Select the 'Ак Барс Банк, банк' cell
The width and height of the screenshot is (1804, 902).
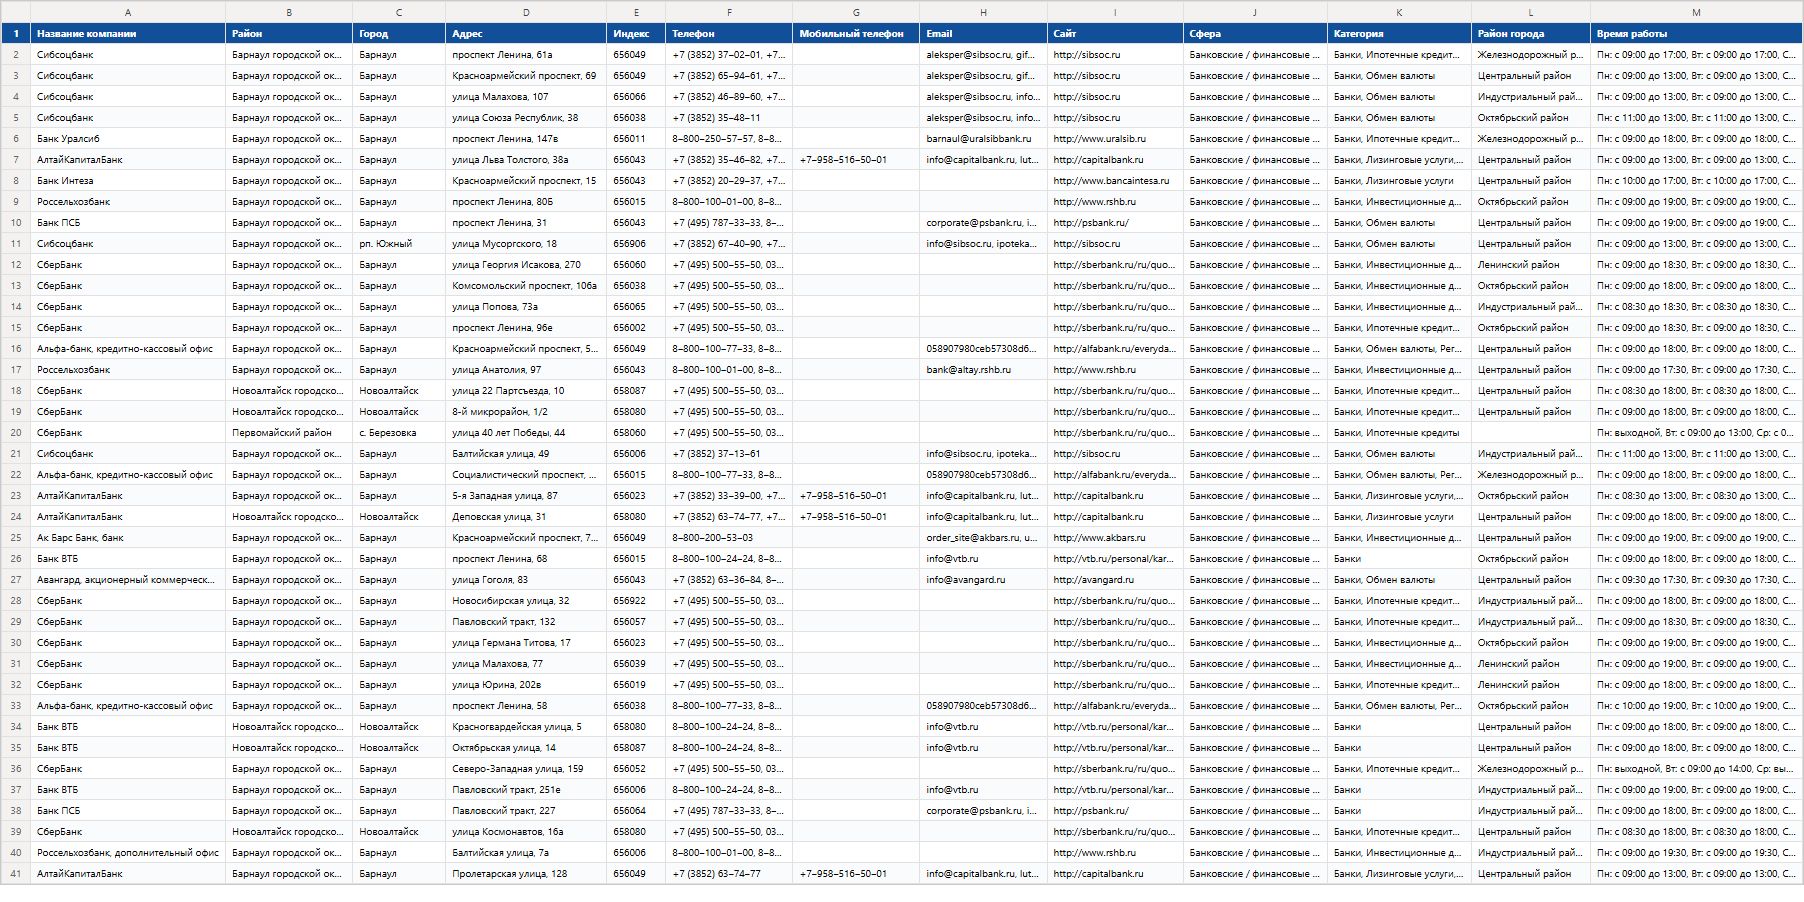tap(128, 537)
